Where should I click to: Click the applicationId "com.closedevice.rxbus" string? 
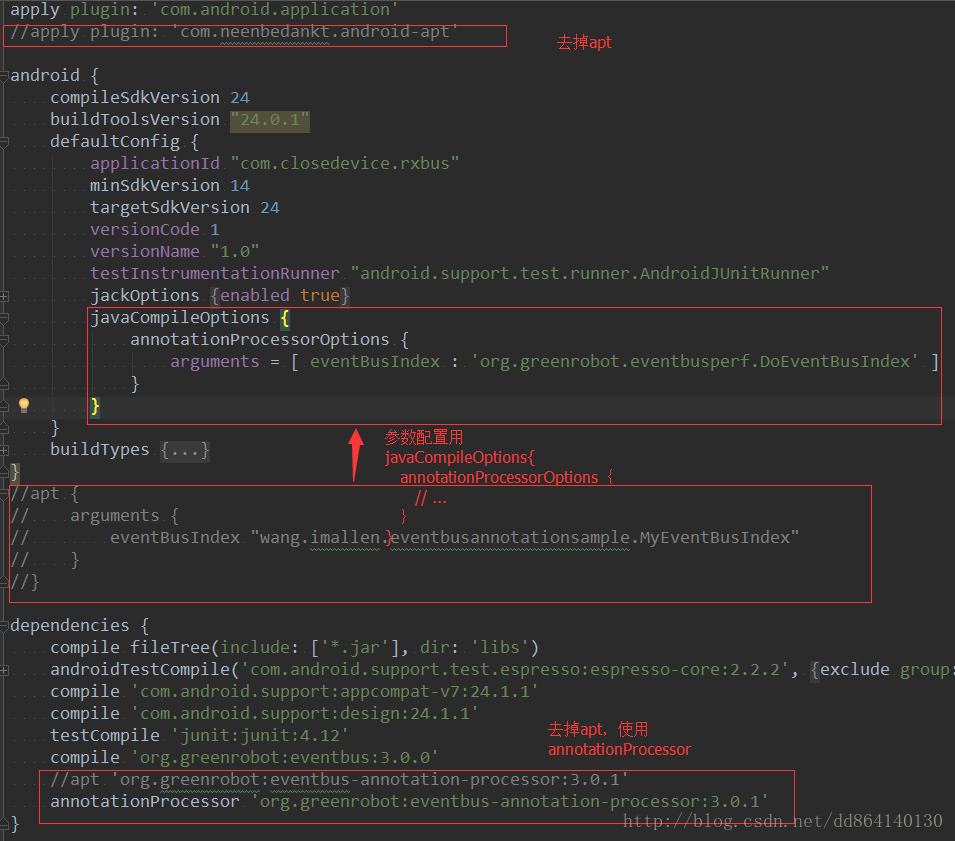click(x=345, y=164)
